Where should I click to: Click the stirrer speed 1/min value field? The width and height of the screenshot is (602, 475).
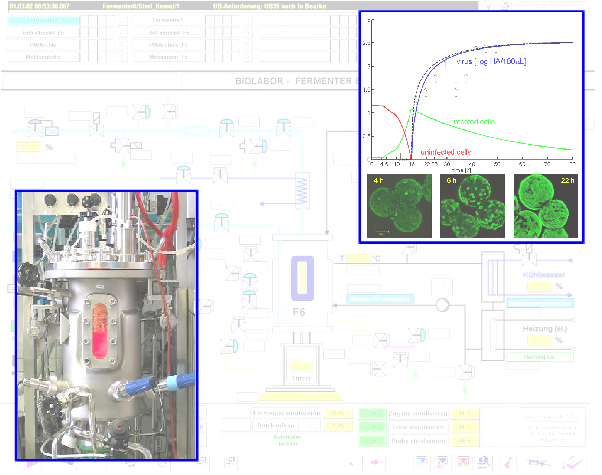pos(301,366)
